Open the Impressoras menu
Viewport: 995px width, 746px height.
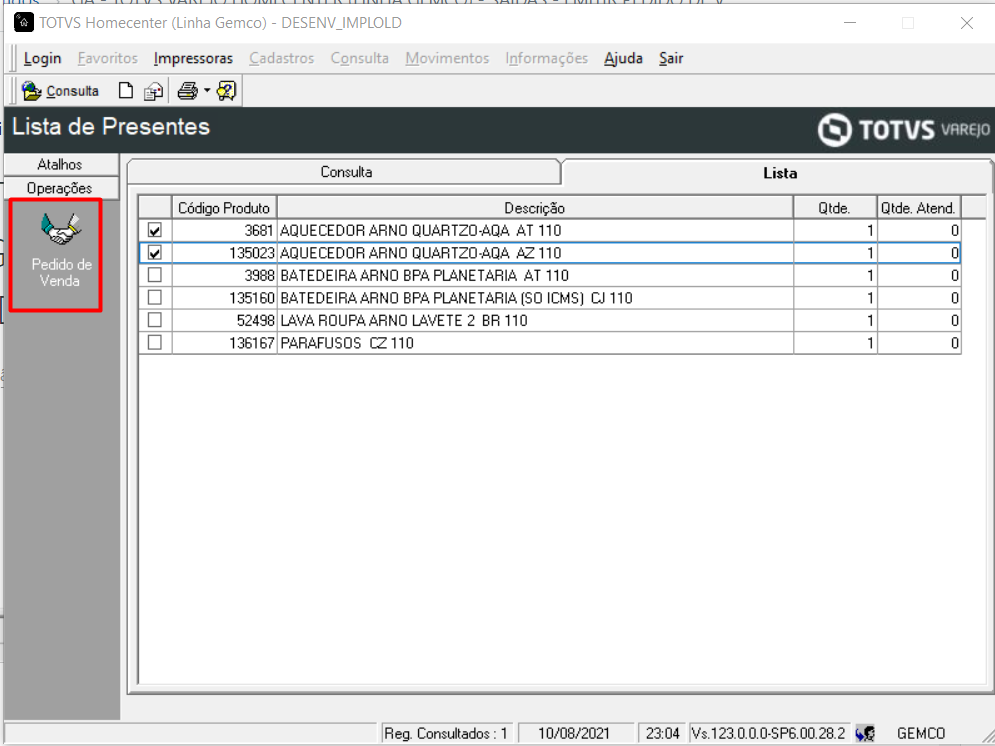pos(193,58)
